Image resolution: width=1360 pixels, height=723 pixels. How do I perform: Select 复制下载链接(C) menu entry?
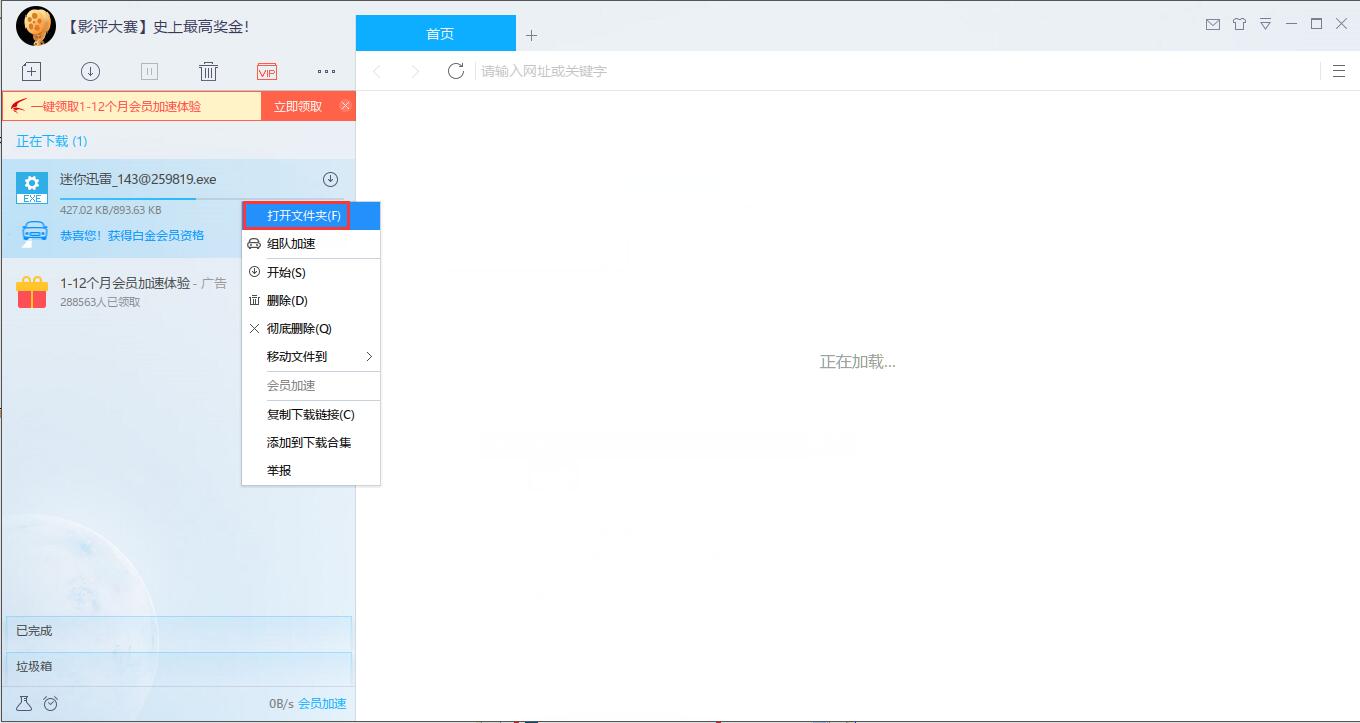coord(310,415)
